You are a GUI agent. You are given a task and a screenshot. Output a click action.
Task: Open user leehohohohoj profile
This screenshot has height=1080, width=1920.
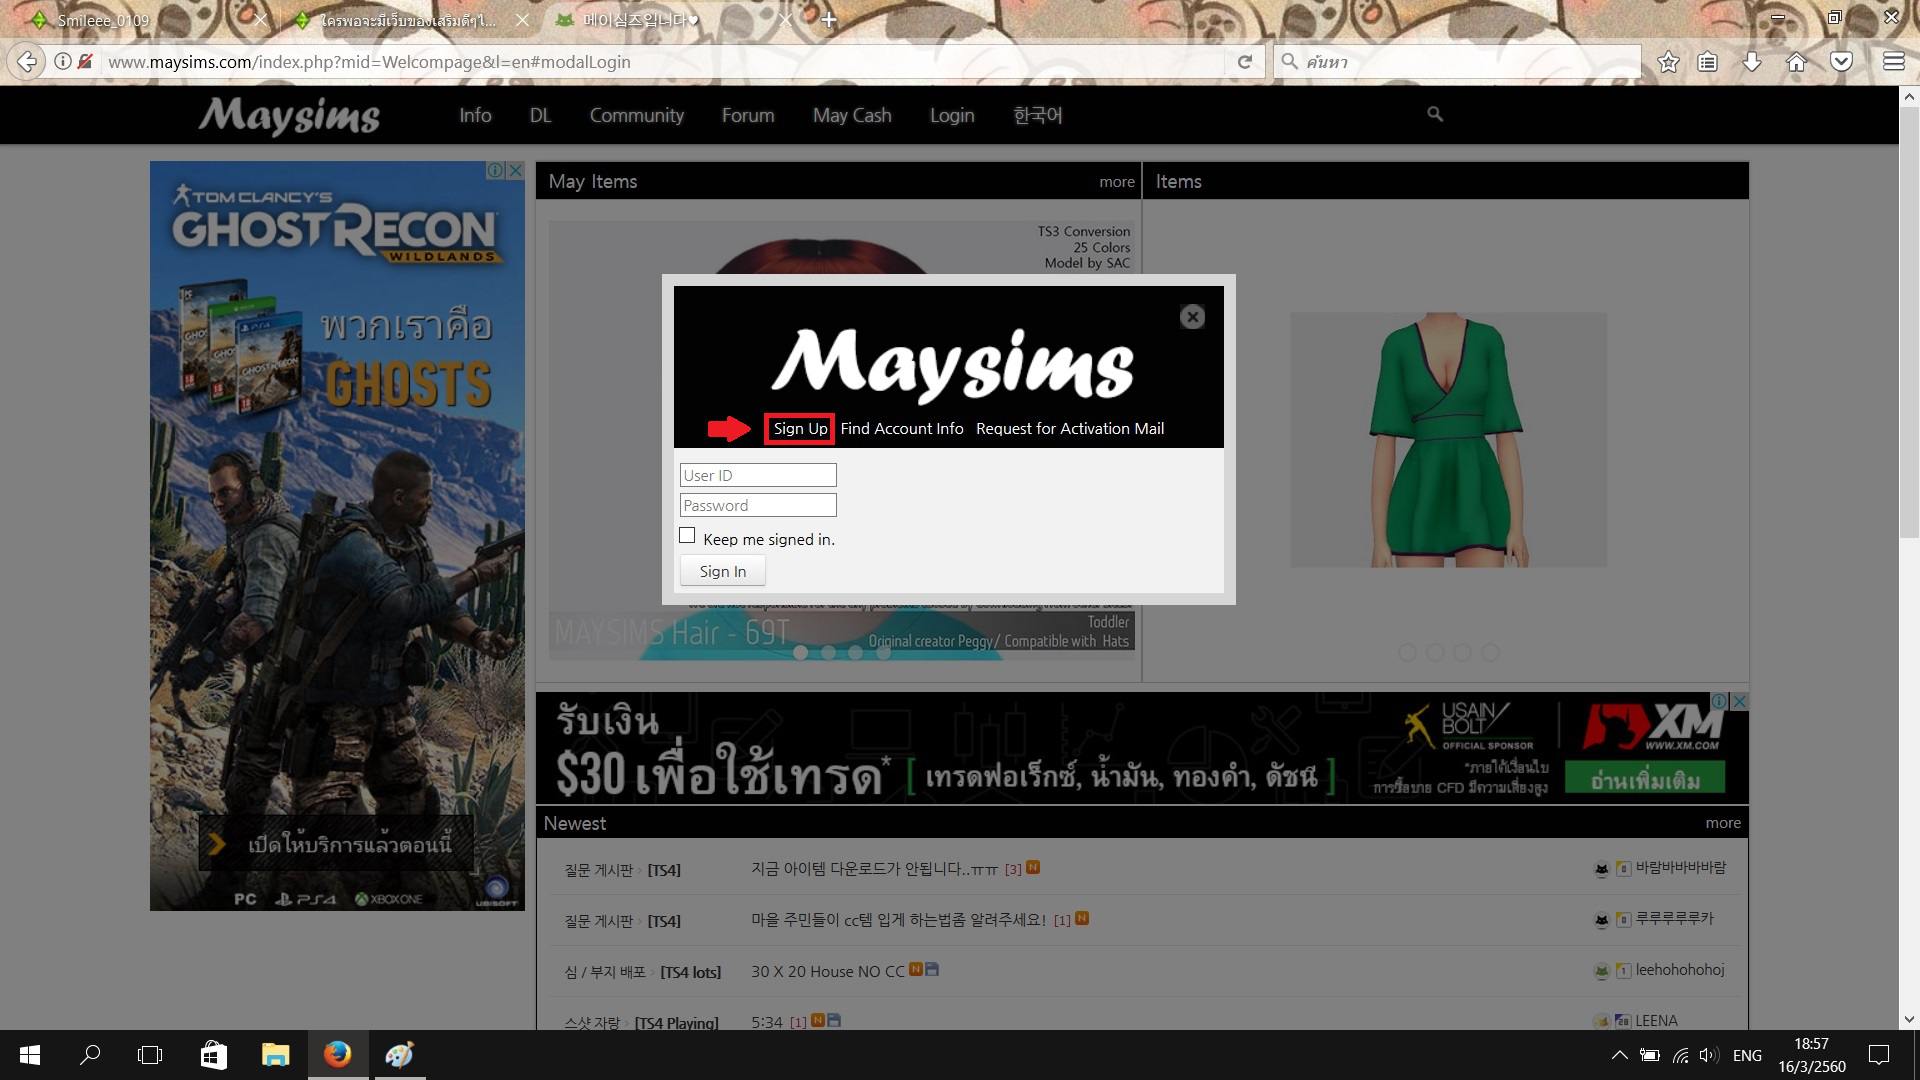pyautogui.click(x=1680, y=970)
